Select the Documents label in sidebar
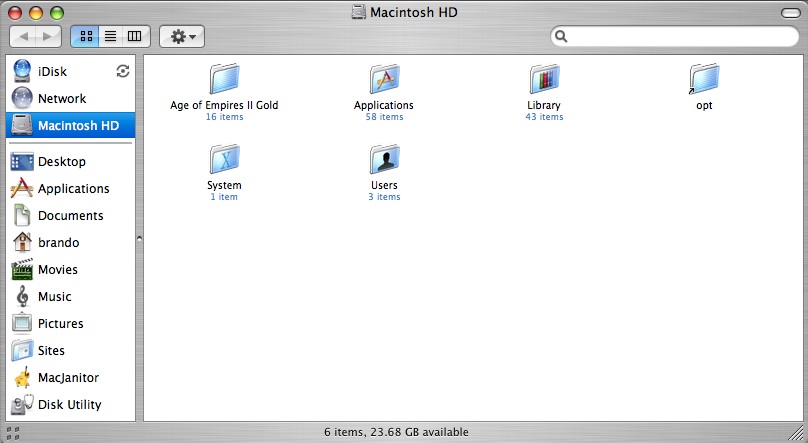 (x=71, y=216)
